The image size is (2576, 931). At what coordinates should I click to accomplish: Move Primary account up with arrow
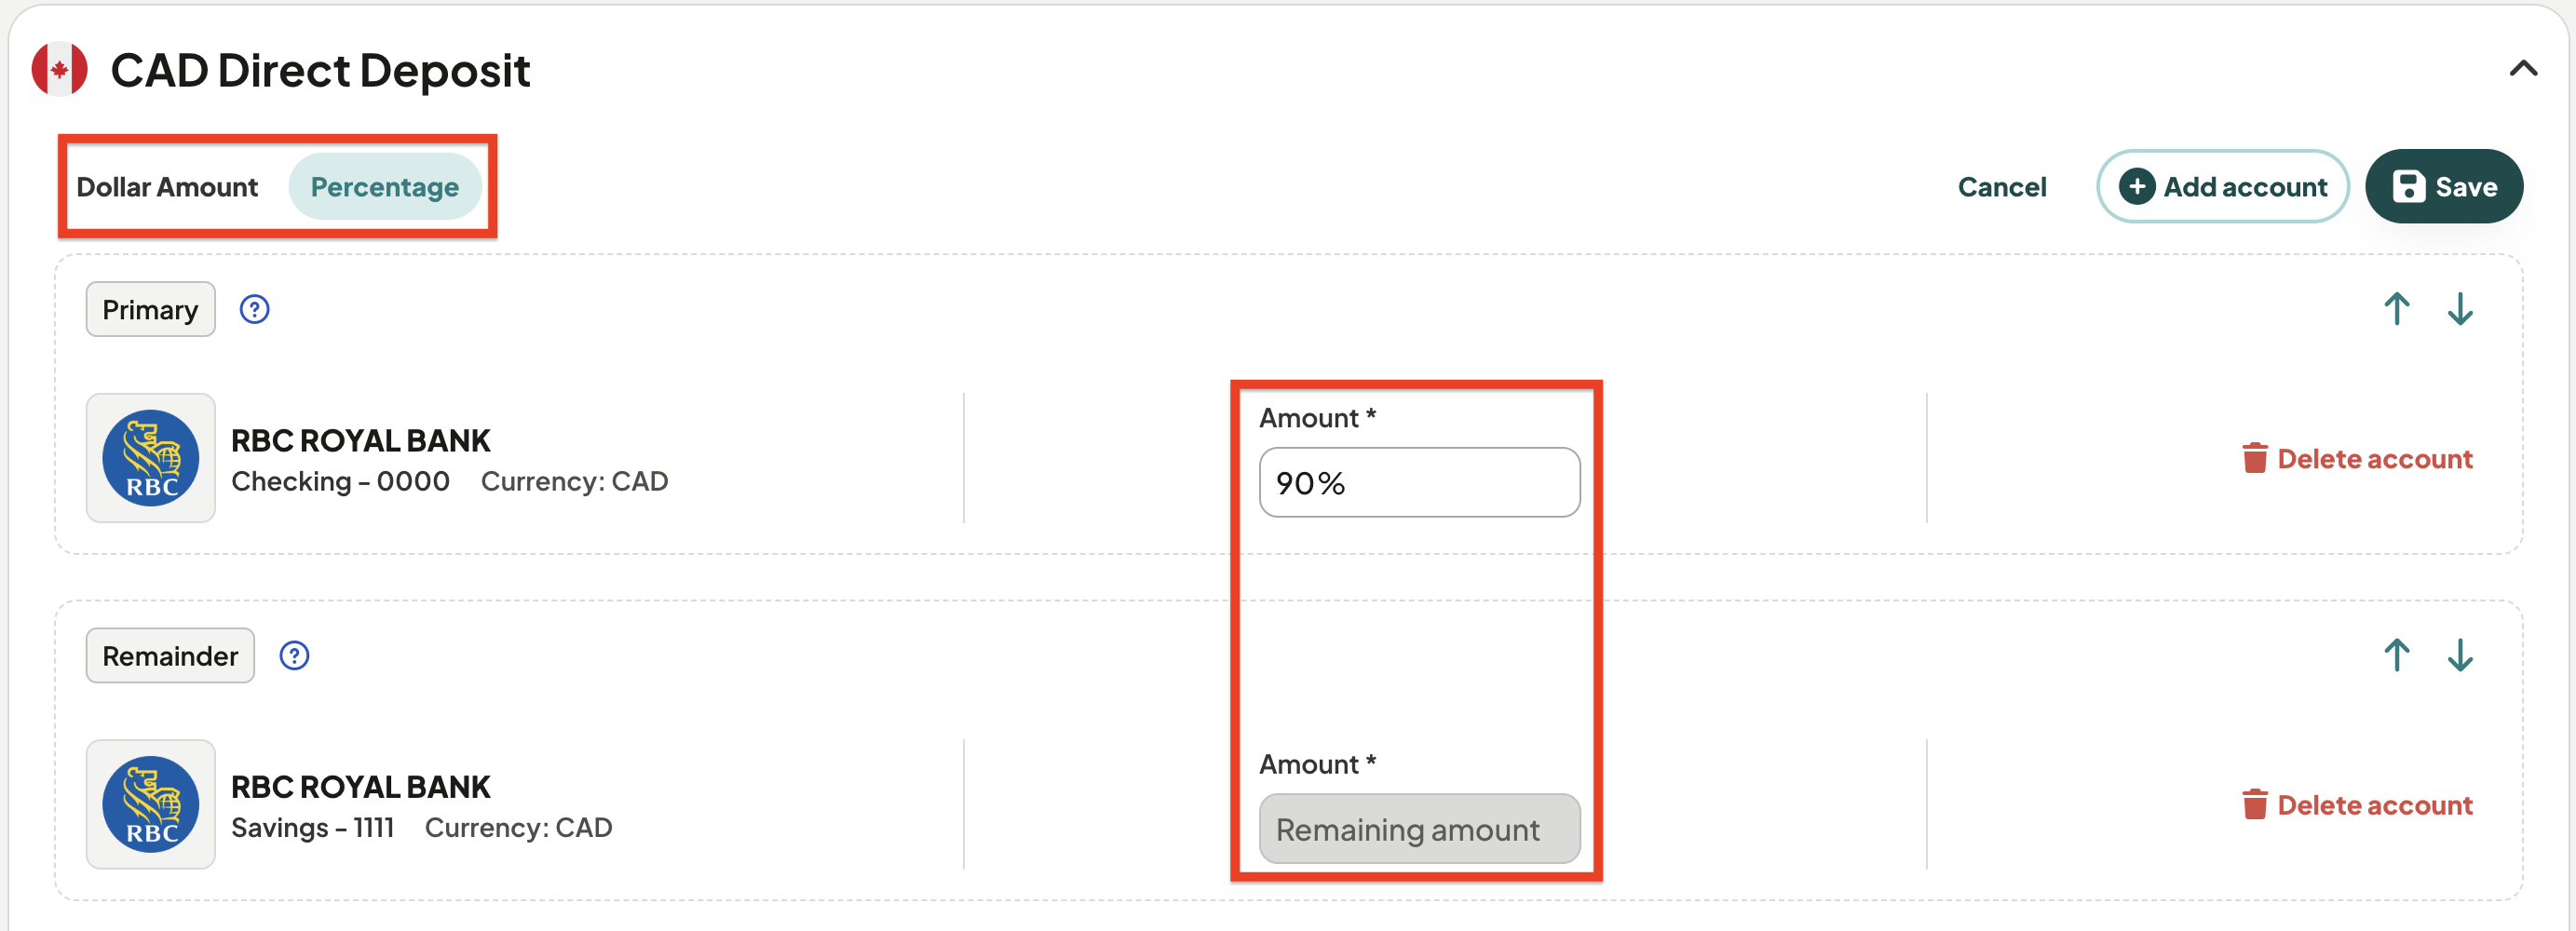click(x=2396, y=308)
